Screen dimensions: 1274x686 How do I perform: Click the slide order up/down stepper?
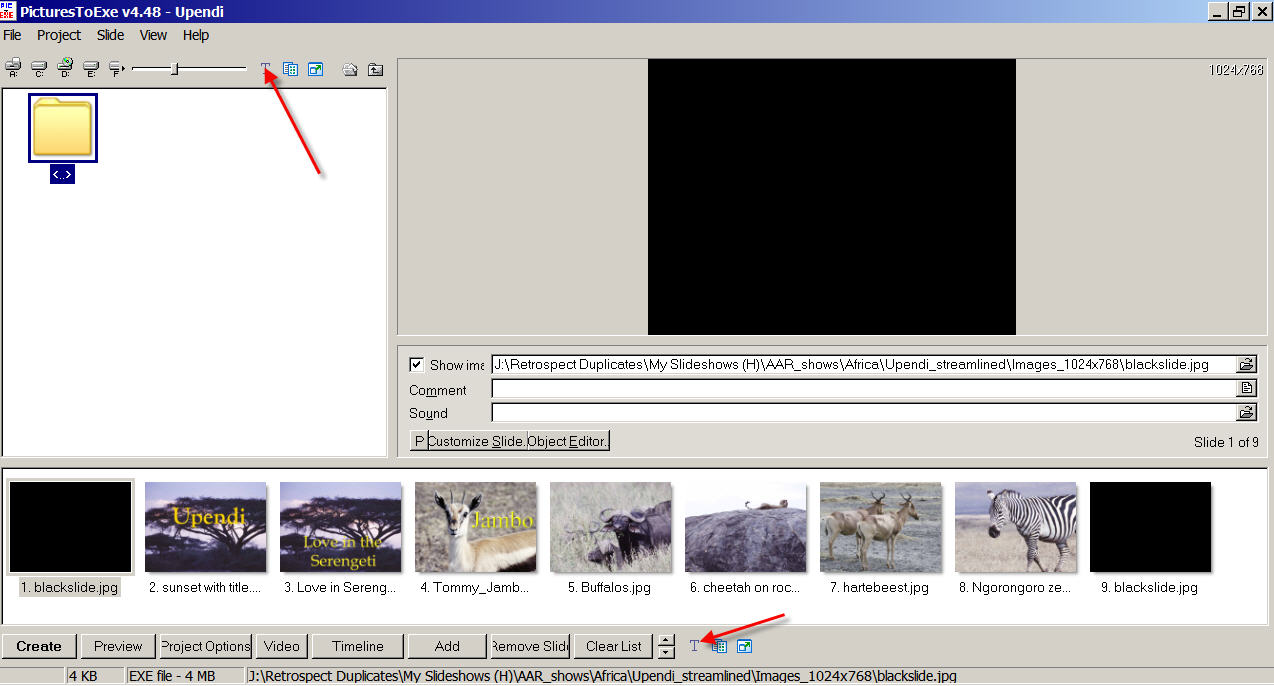[667, 646]
